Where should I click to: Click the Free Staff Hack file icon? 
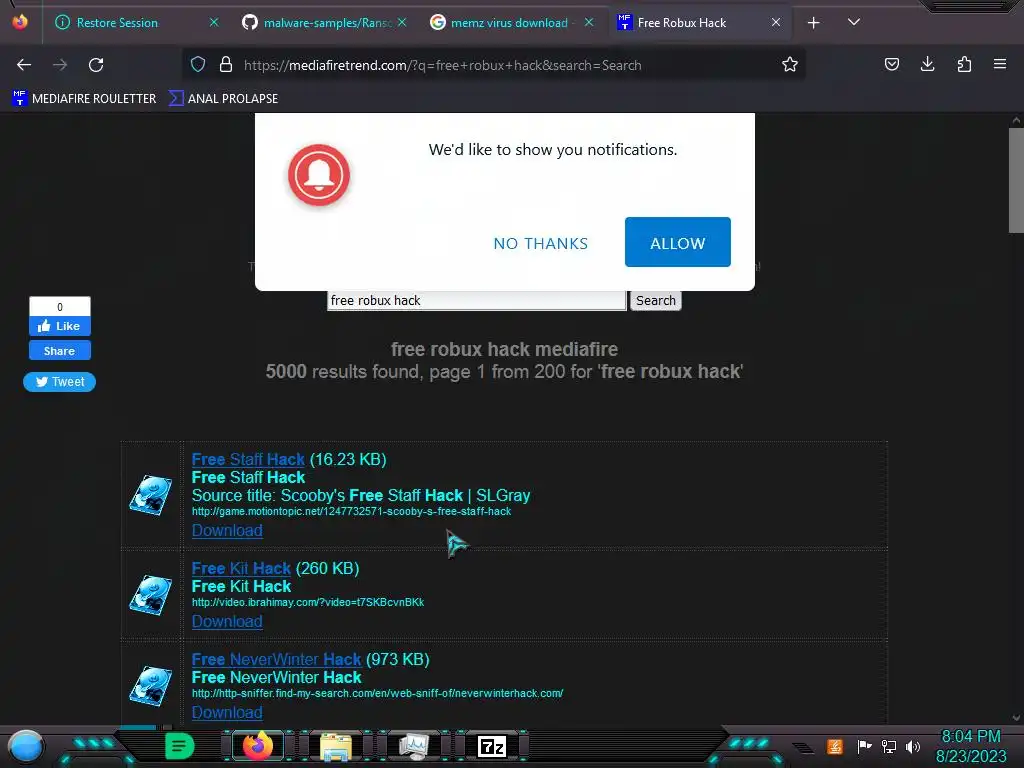click(x=151, y=495)
